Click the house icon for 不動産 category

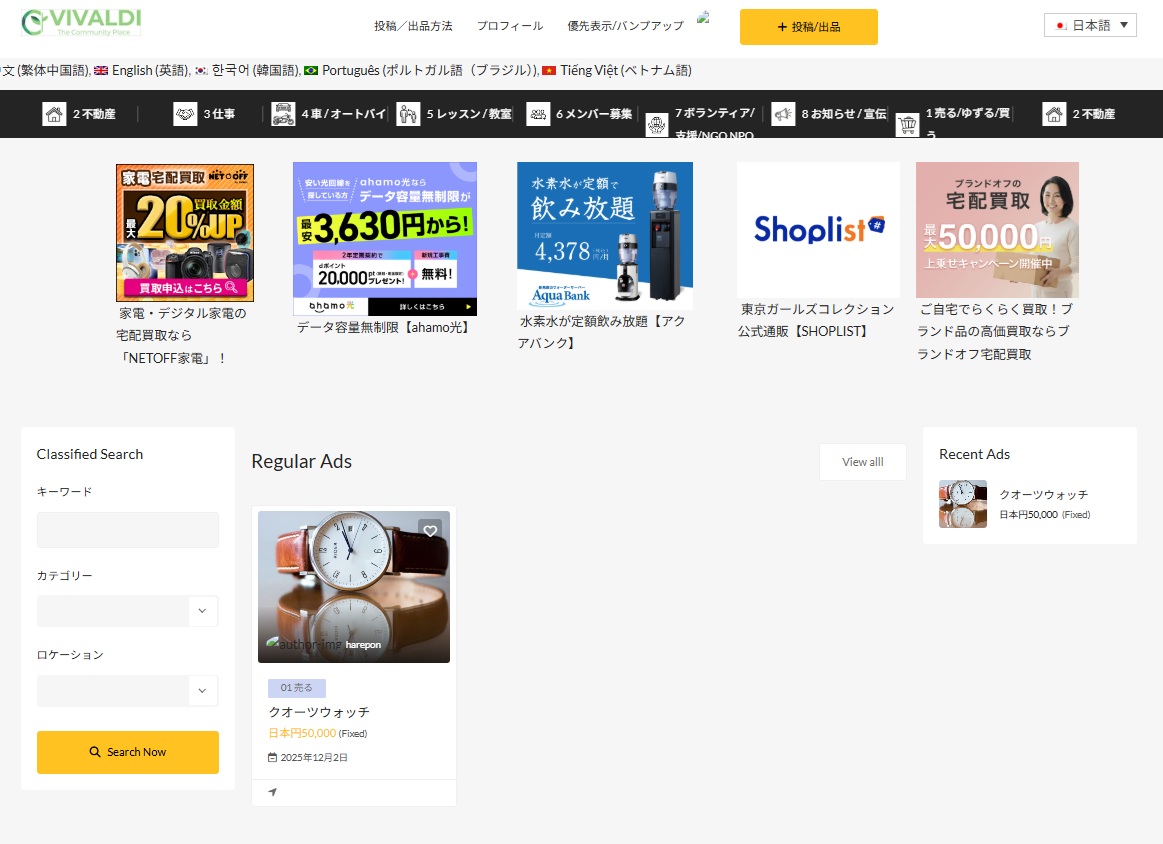click(x=54, y=114)
